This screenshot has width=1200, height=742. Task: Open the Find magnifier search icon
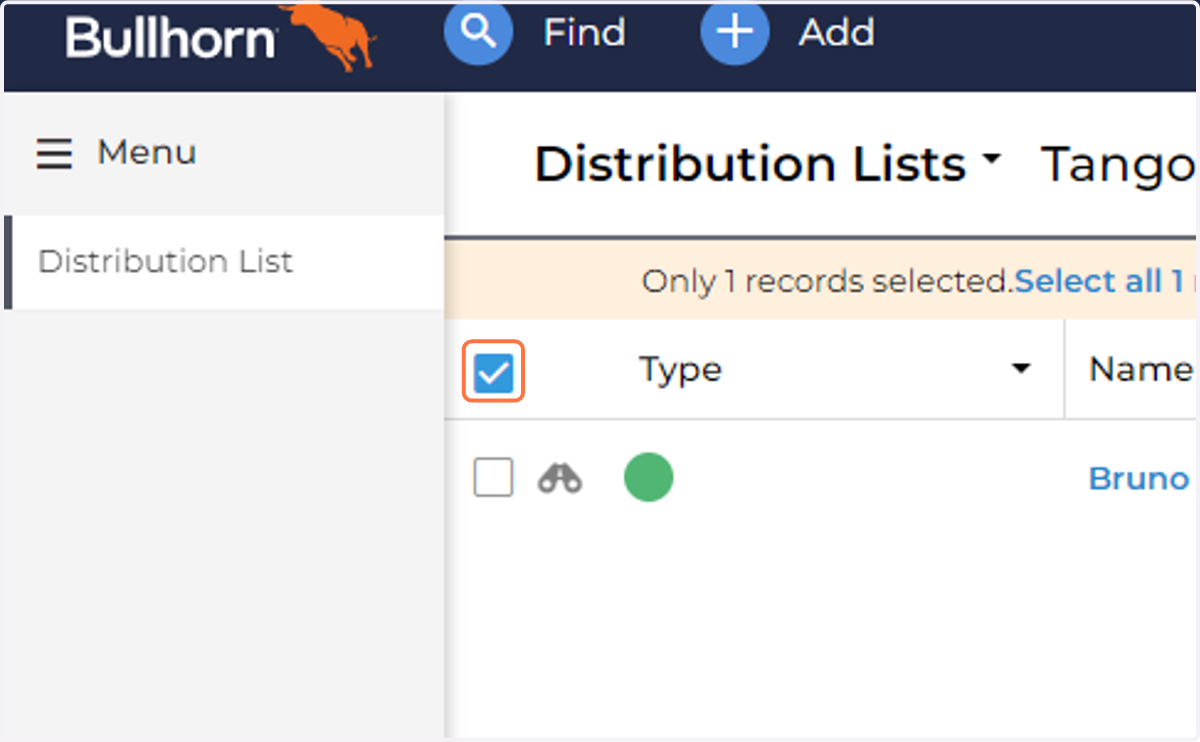[478, 32]
